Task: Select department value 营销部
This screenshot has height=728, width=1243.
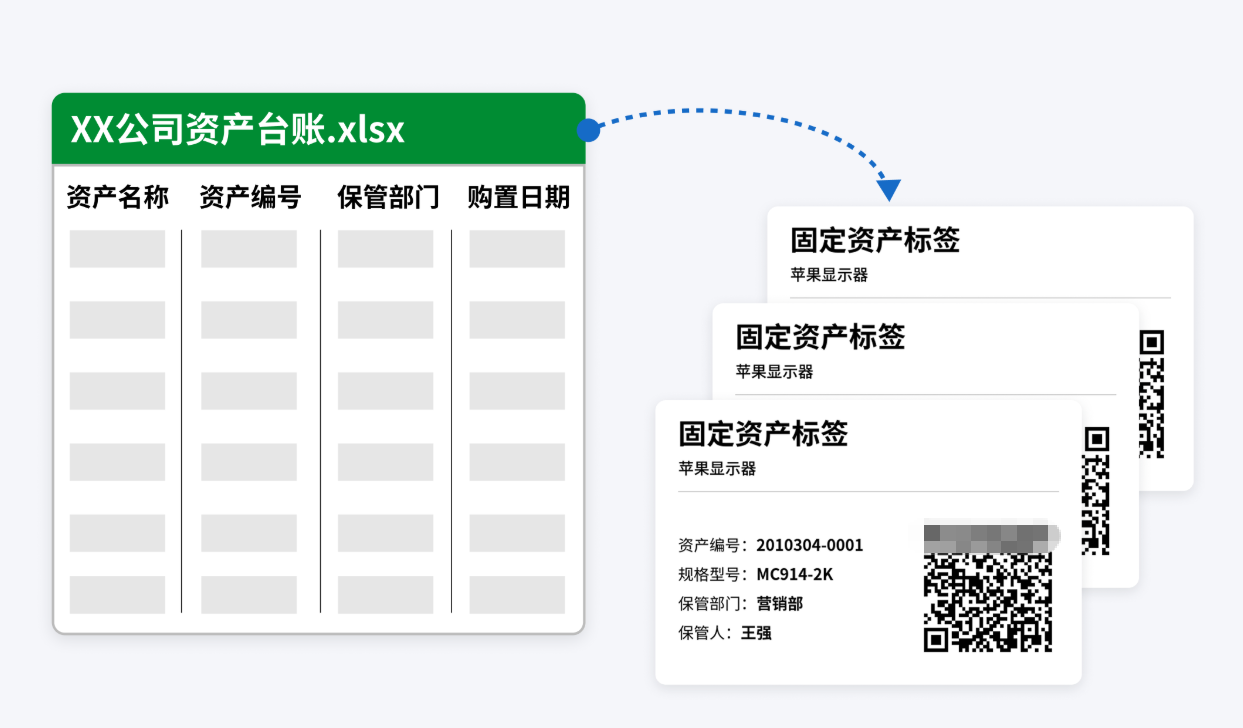Action: pos(779,603)
